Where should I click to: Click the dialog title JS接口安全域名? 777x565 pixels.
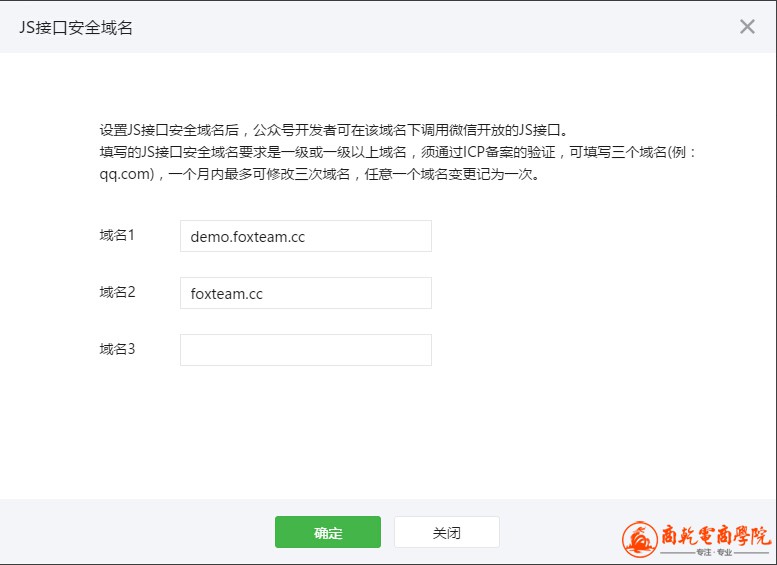76,28
